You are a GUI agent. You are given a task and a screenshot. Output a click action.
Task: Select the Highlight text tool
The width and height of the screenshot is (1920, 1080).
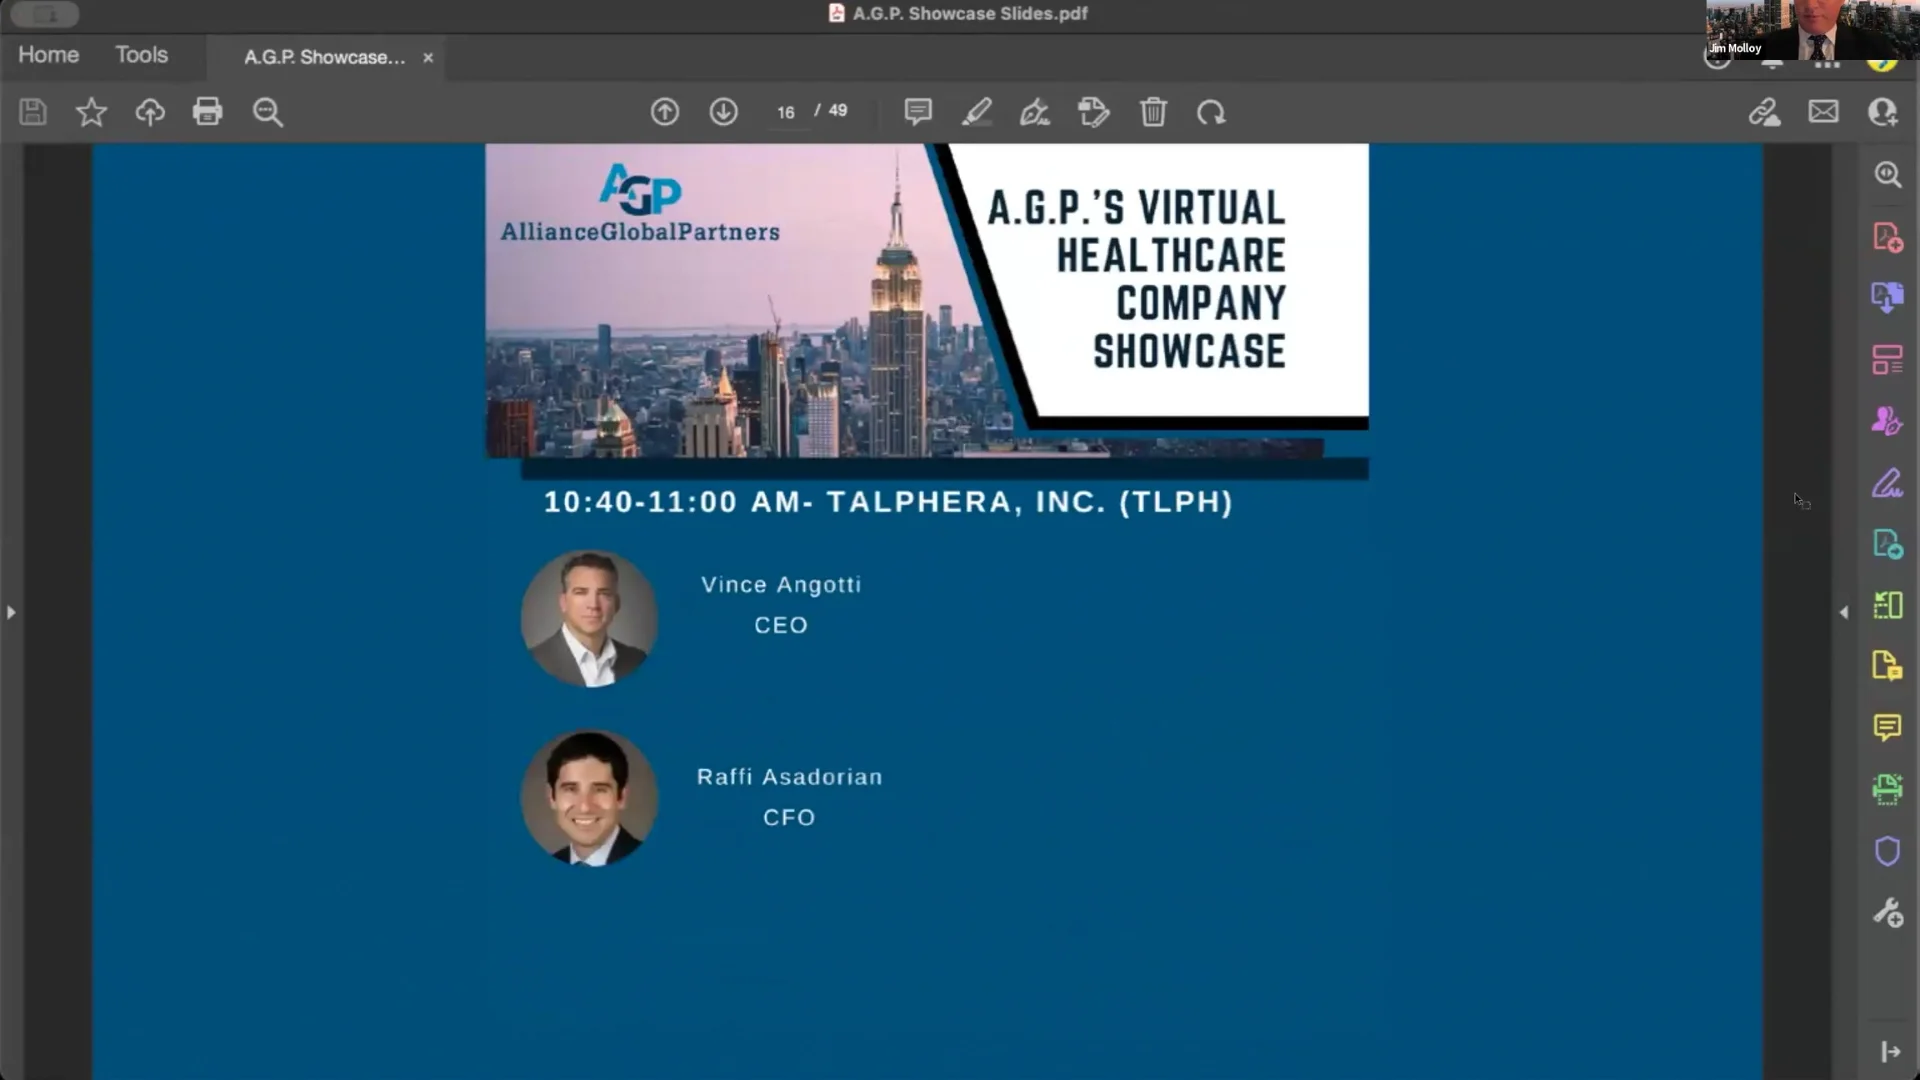tap(978, 112)
